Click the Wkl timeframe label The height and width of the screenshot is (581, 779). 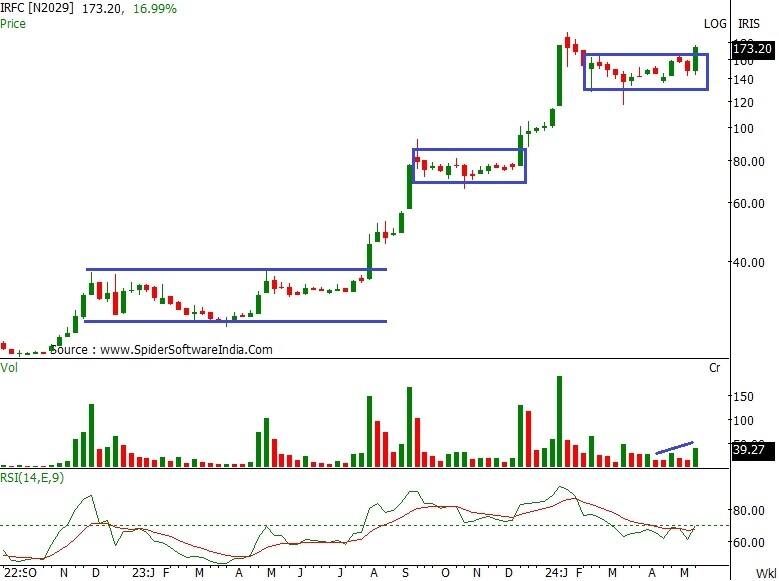767,573
